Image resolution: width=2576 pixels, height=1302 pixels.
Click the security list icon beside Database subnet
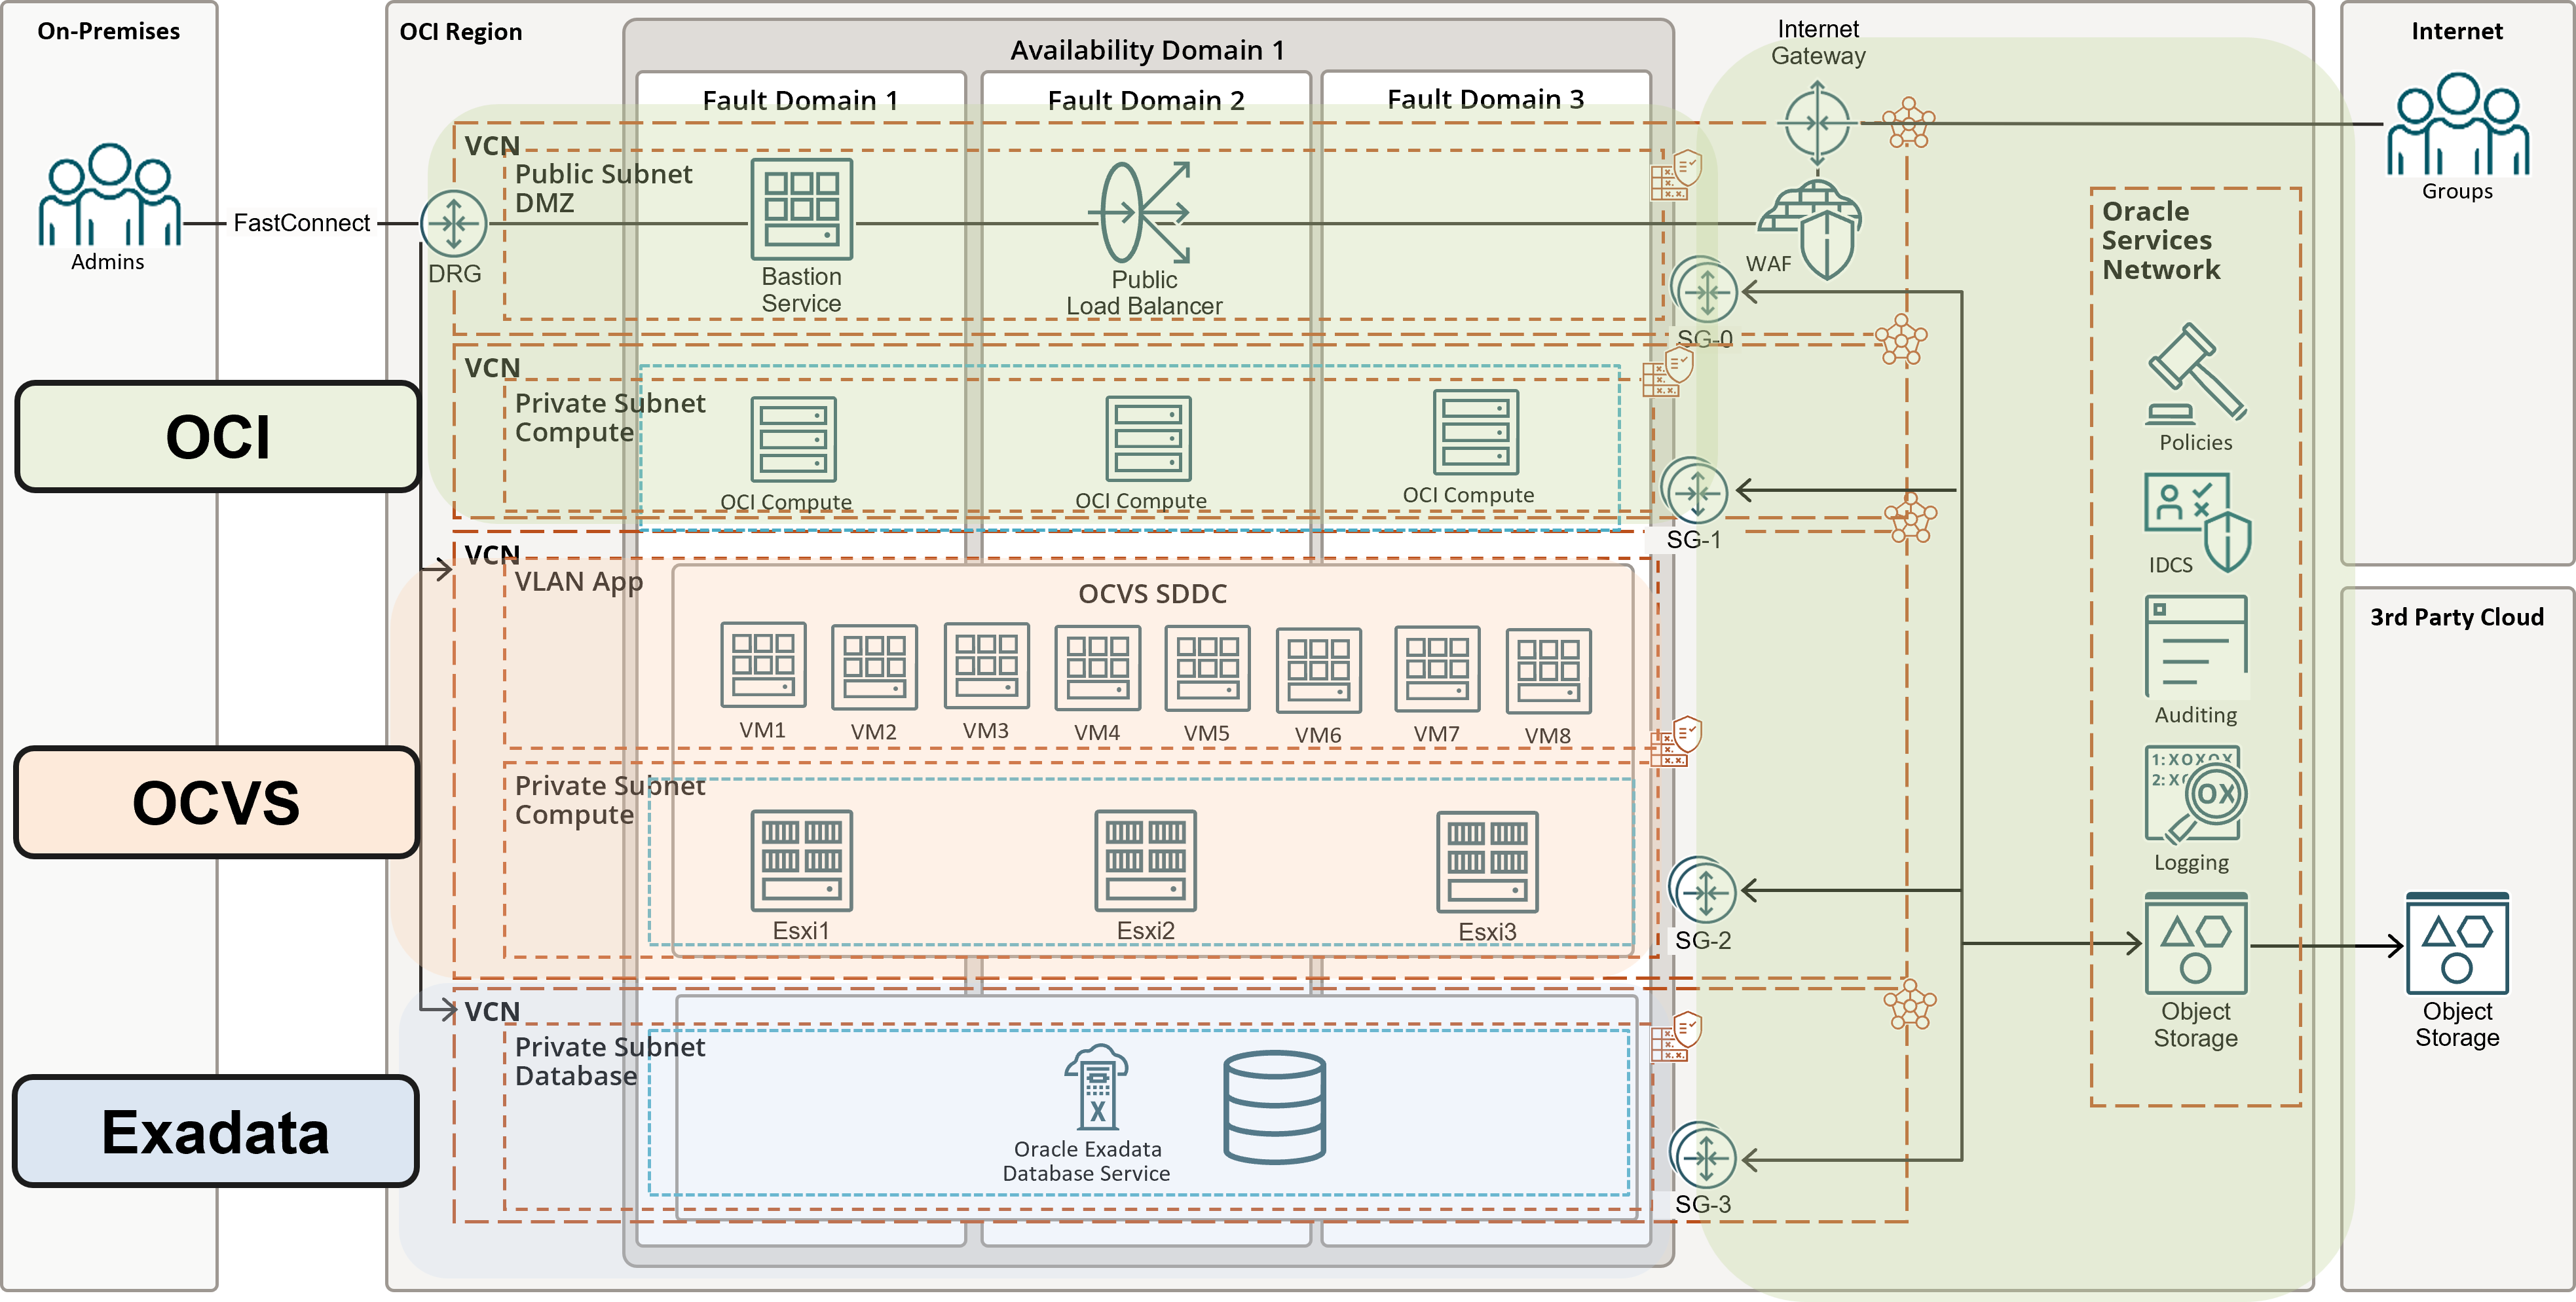pos(1676,1036)
